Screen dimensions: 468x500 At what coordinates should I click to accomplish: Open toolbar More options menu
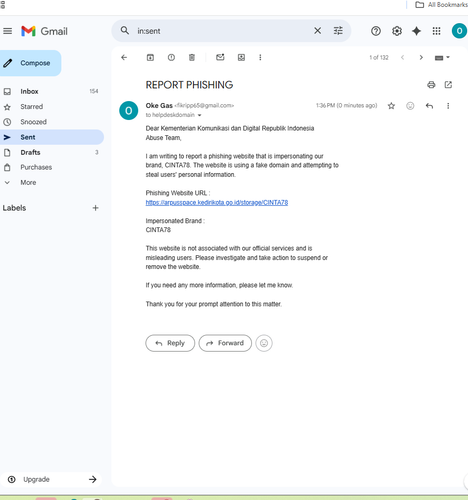click(260, 57)
